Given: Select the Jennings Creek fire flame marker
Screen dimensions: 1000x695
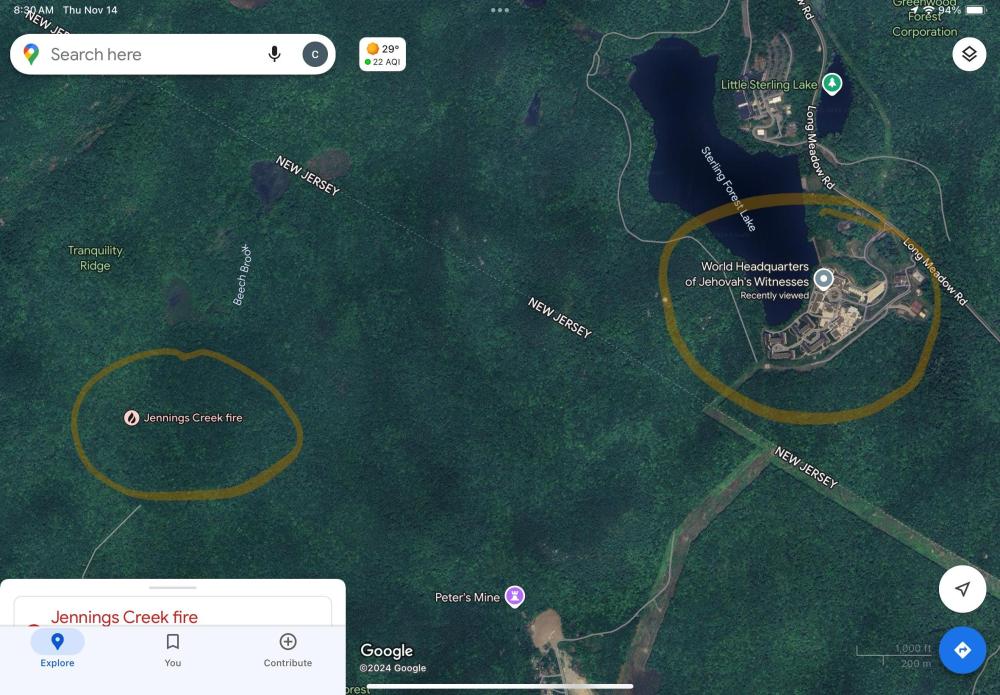Looking at the screenshot, I should pos(131,418).
